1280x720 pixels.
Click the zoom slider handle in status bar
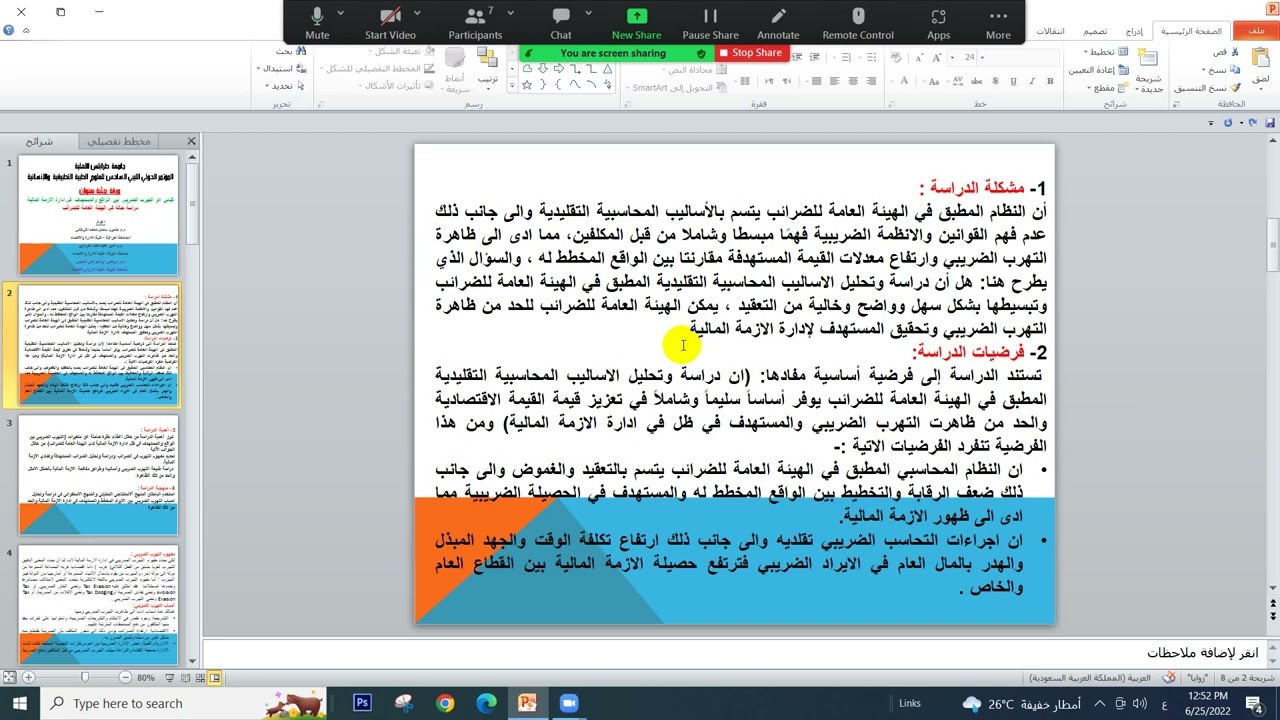coord(85,678)
